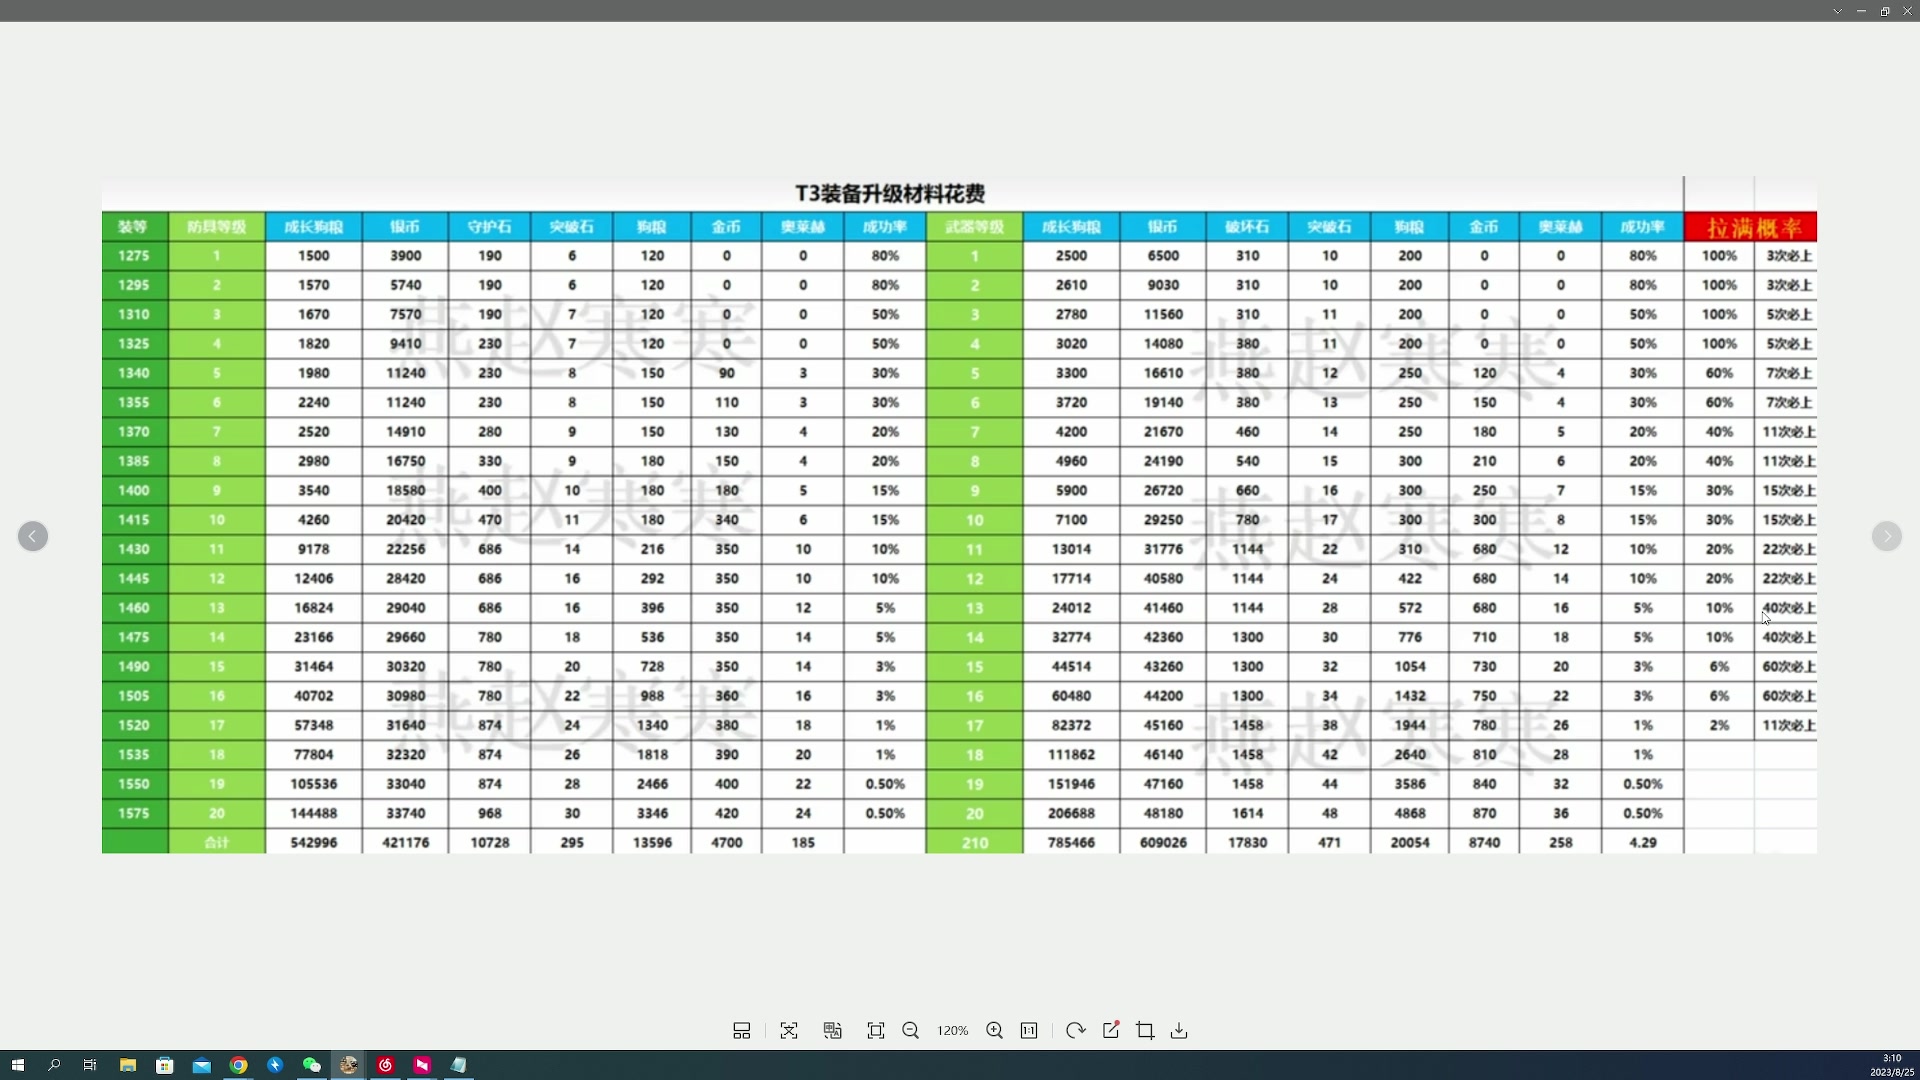1920x1080 pixels.
Task: Open the edit image icon with red dot
Action: tap(1111, 1031)
